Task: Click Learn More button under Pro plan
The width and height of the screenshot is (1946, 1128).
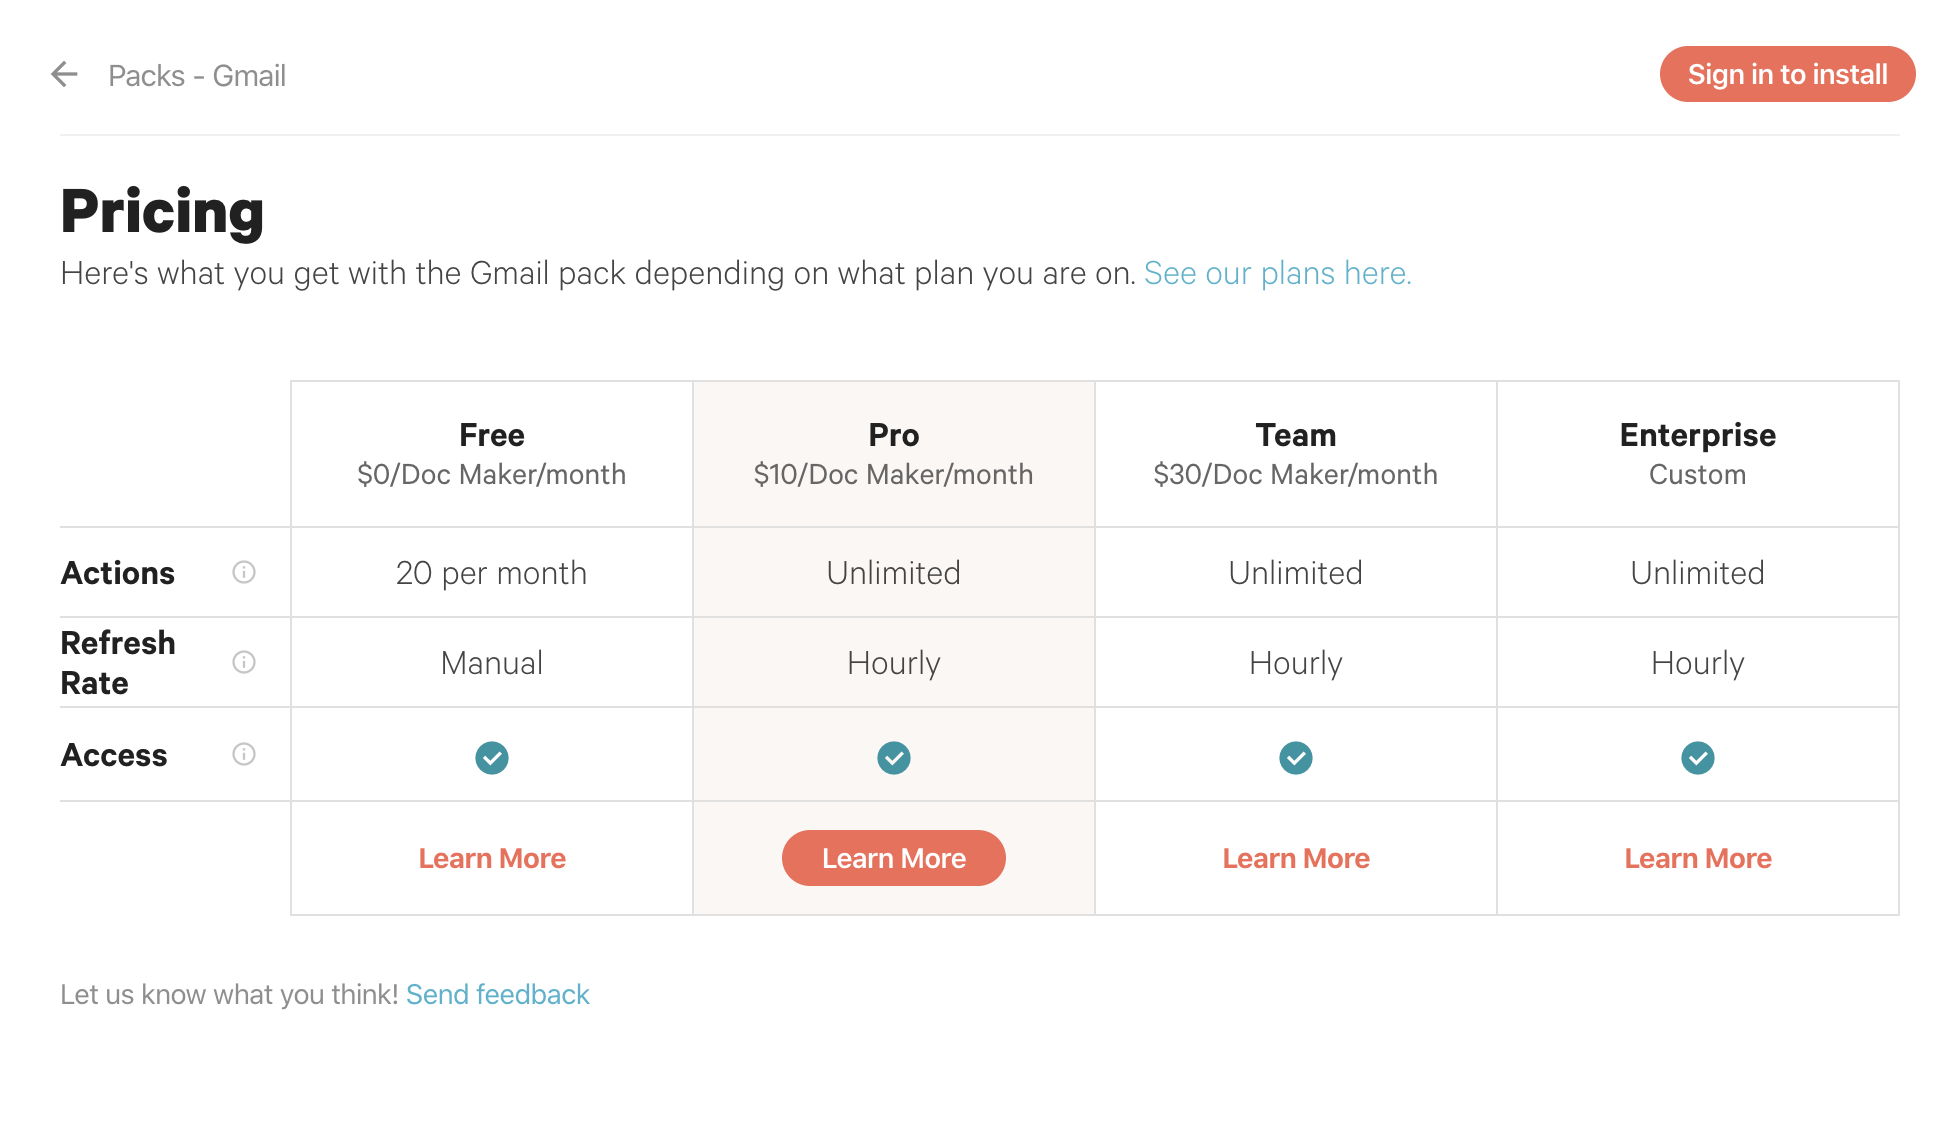Action: [x=894, y=858]
